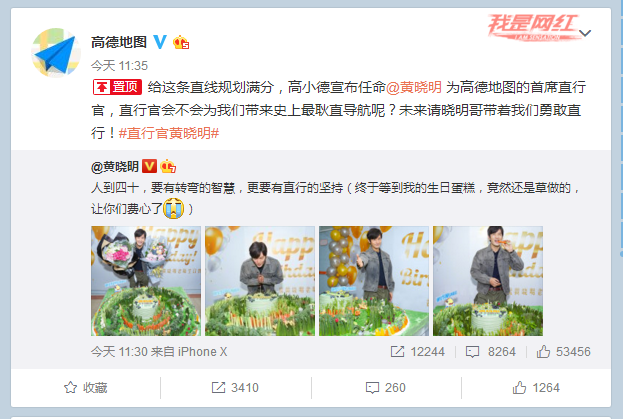Expand the post options chevron menu
Screen dimensions: 623x419
point(585,33)
